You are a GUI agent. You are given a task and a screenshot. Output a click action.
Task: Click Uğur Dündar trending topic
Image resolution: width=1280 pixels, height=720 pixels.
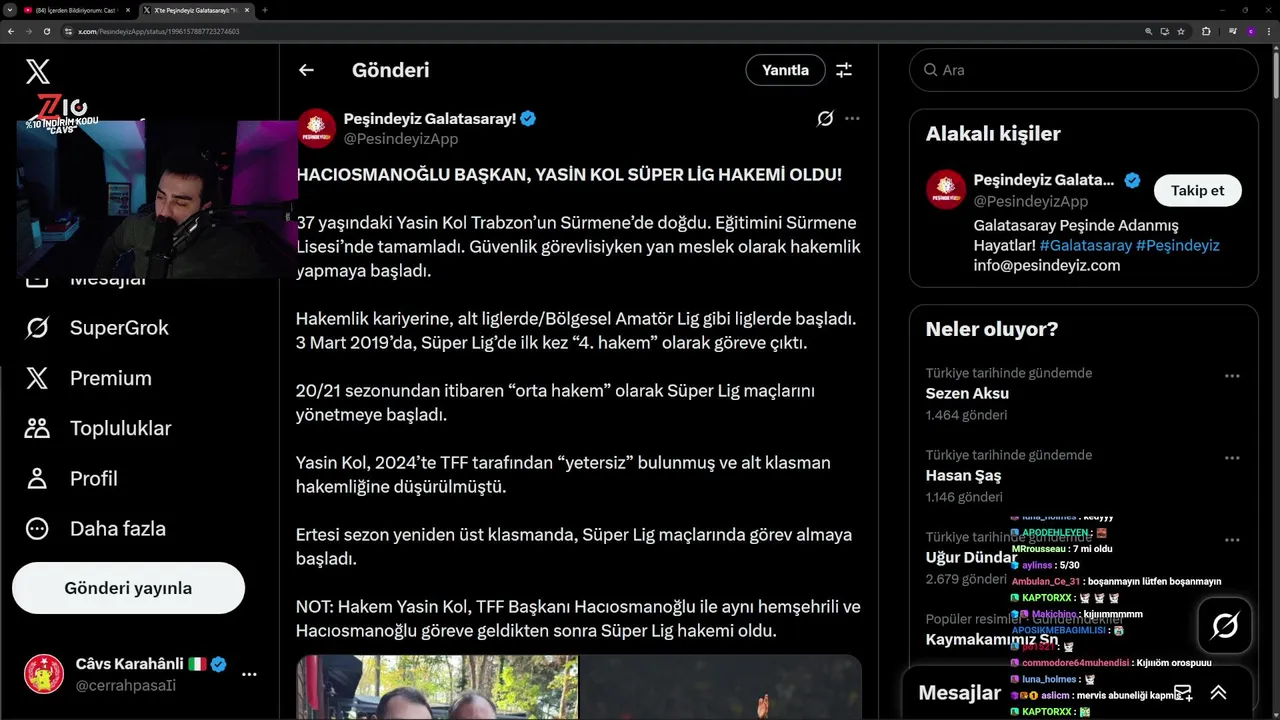tap(971, 557)
